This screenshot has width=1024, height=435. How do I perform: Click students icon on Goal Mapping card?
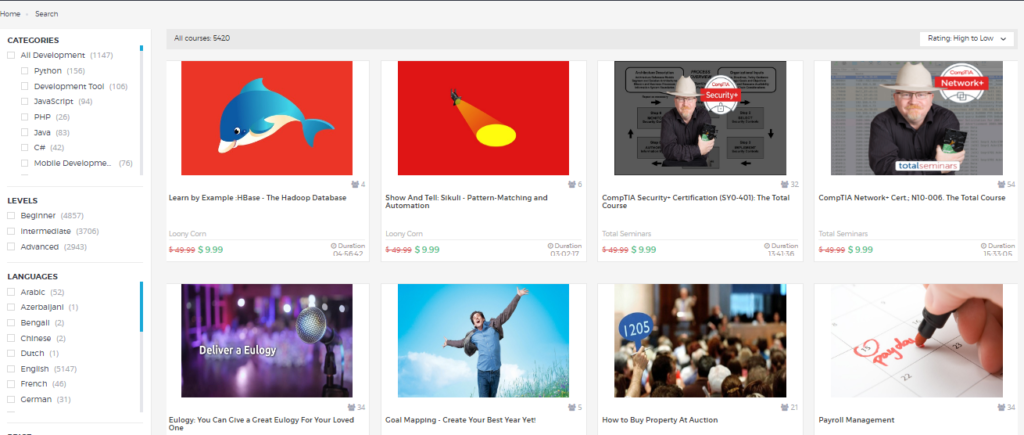[x=571, y=407]
